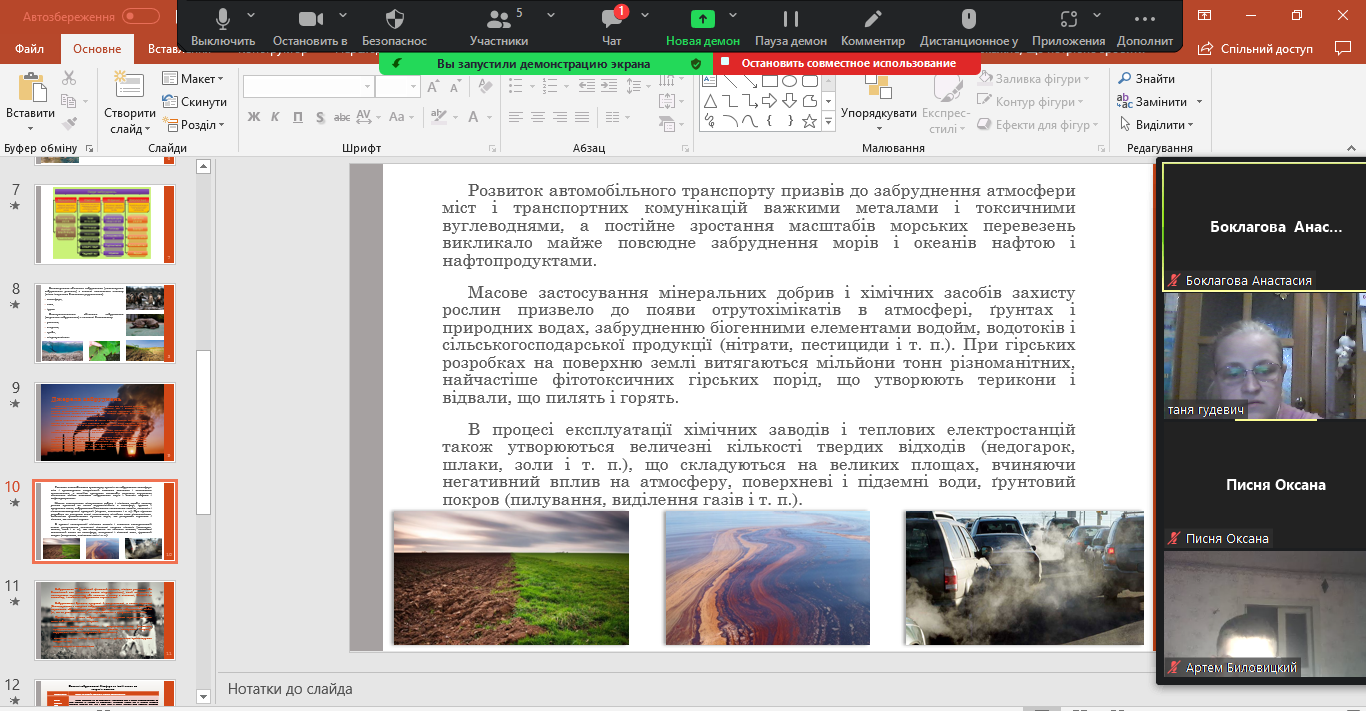
Task: Open Zoom video options chevron
Action: (x=342, y=15)
